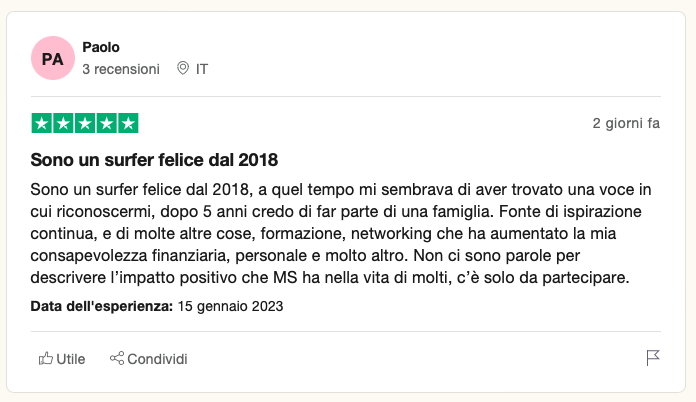Open reviewer name Paolo
This screenshot has width=696, height=402.
pos(101,47)
